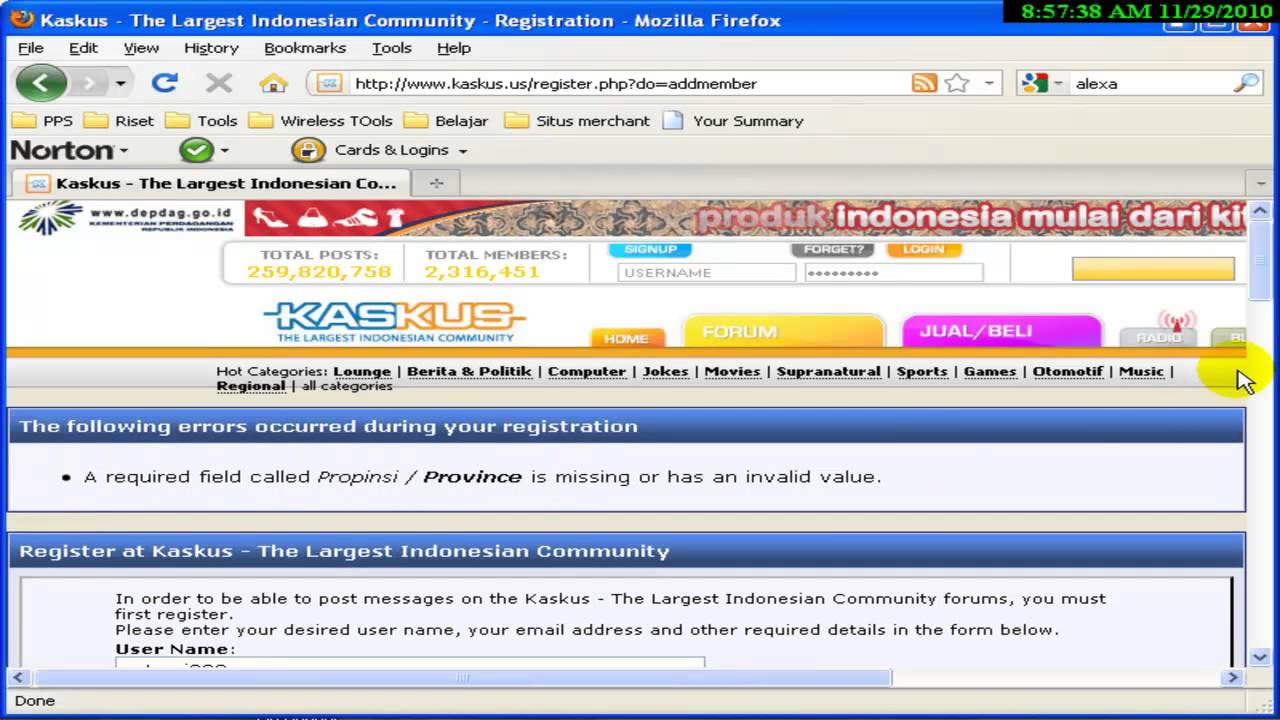
Task: Open the Tools menu
Action: pos(391,48)
